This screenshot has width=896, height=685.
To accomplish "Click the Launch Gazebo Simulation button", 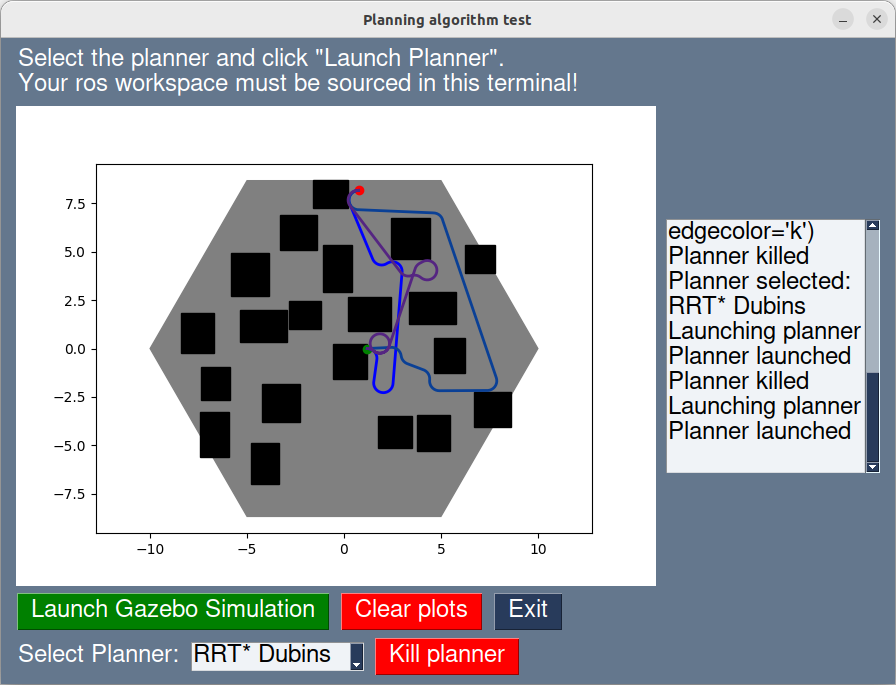I will 173,611.
